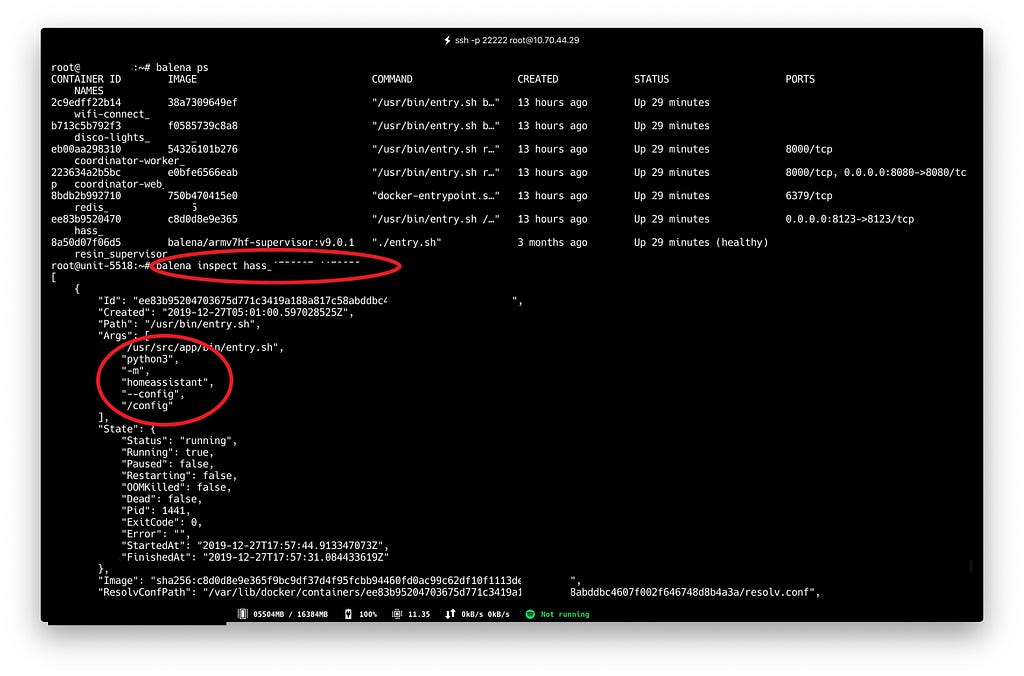The width and height of the screenshot is (1024, 676).
Task: Click the coordinator-web_ container name
Action: (119, 184)
